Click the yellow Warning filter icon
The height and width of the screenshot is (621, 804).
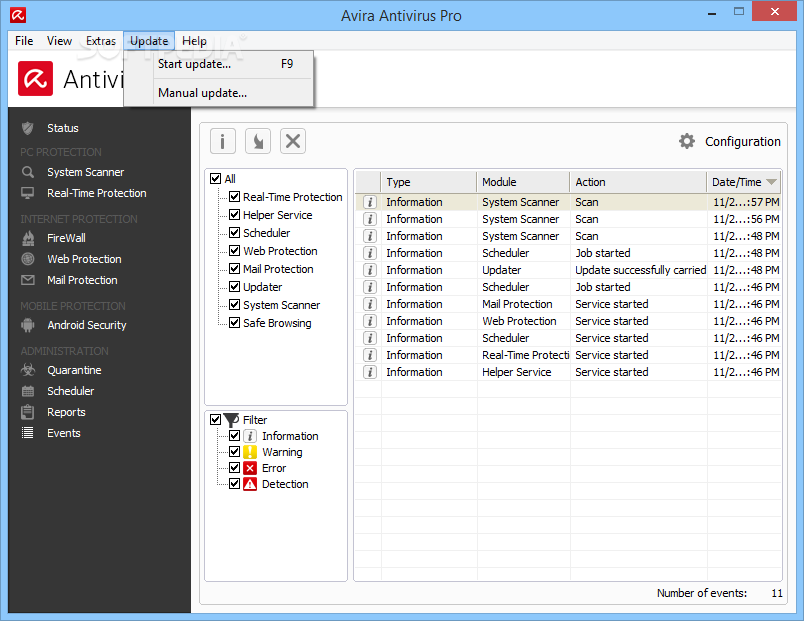click(250, 452)
